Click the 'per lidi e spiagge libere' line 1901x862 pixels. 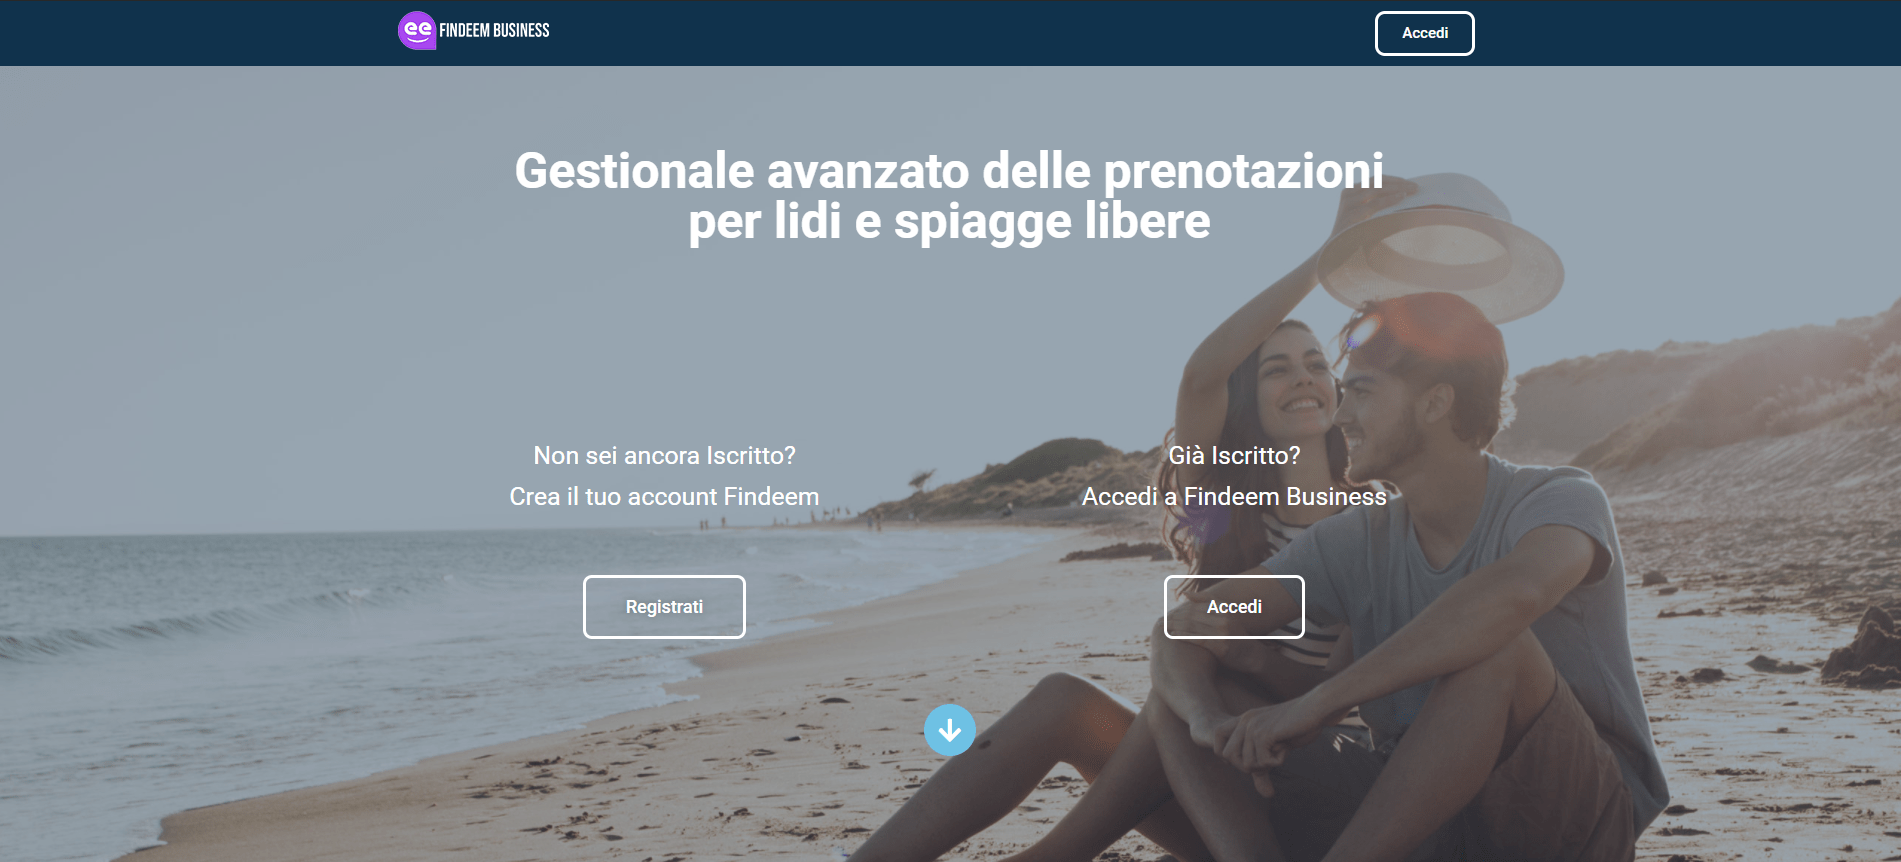tap(949, 222)
